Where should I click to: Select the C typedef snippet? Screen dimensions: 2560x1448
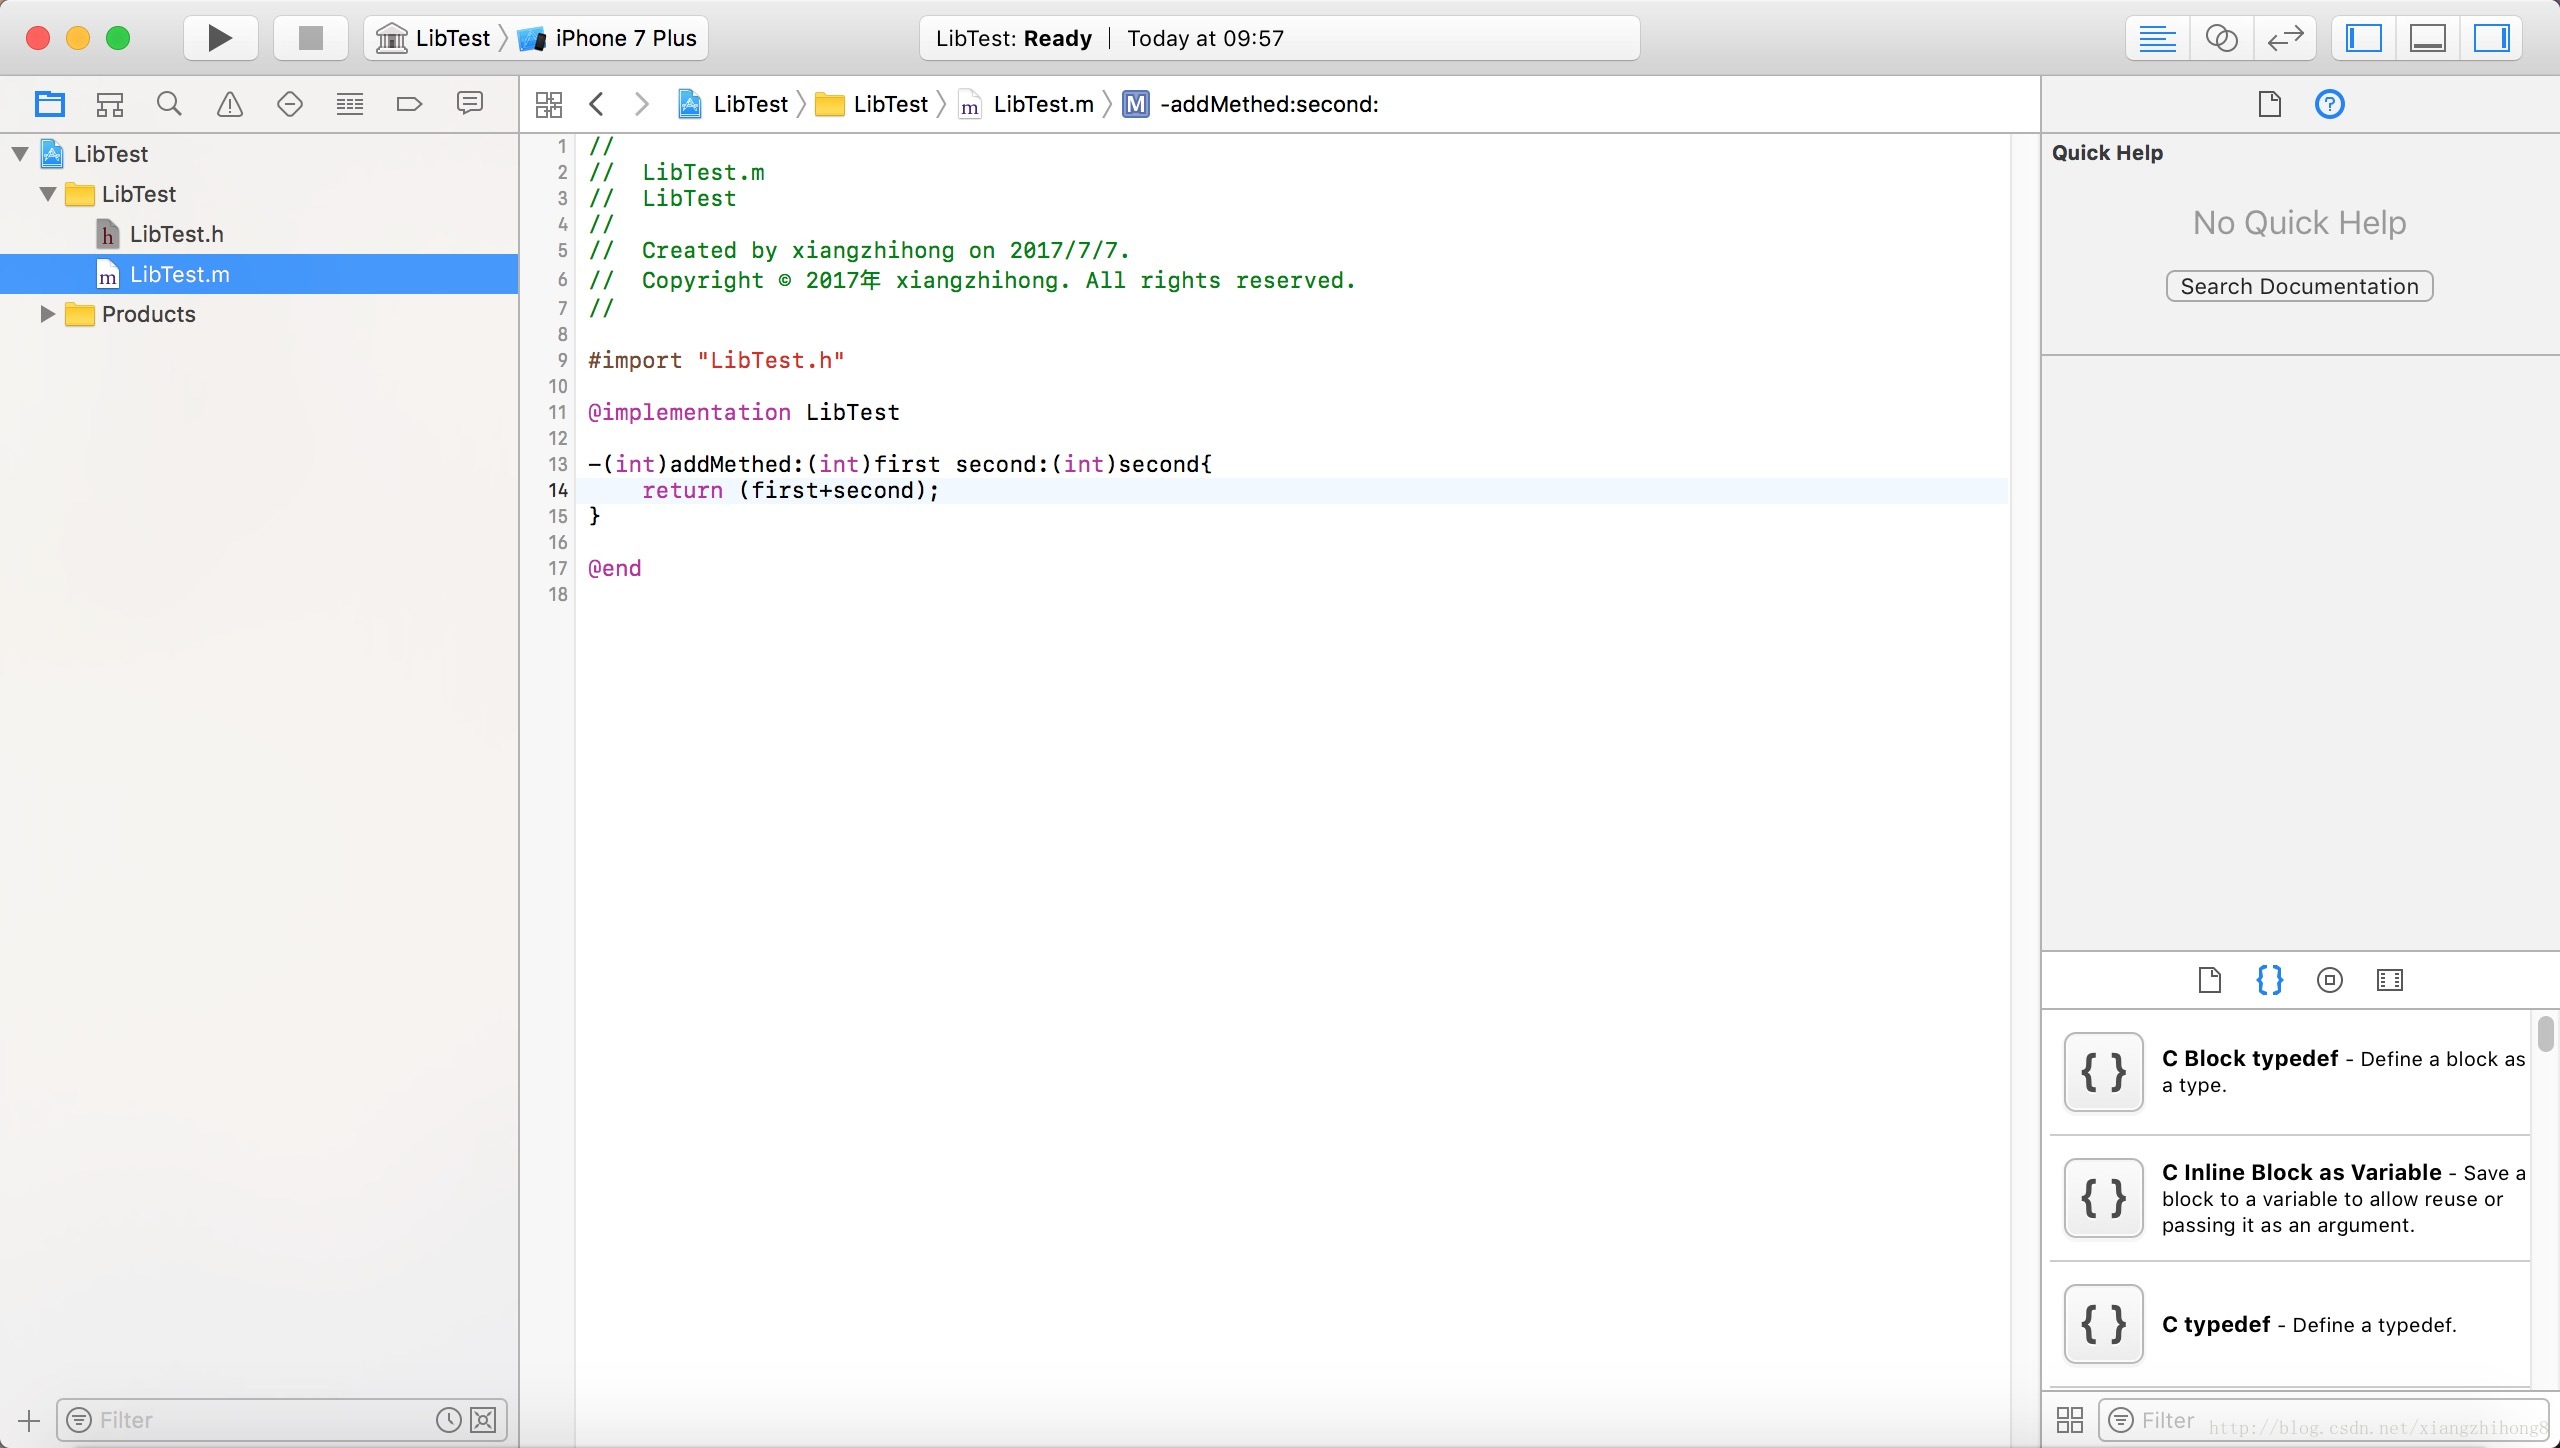tap(2290, 1324)
